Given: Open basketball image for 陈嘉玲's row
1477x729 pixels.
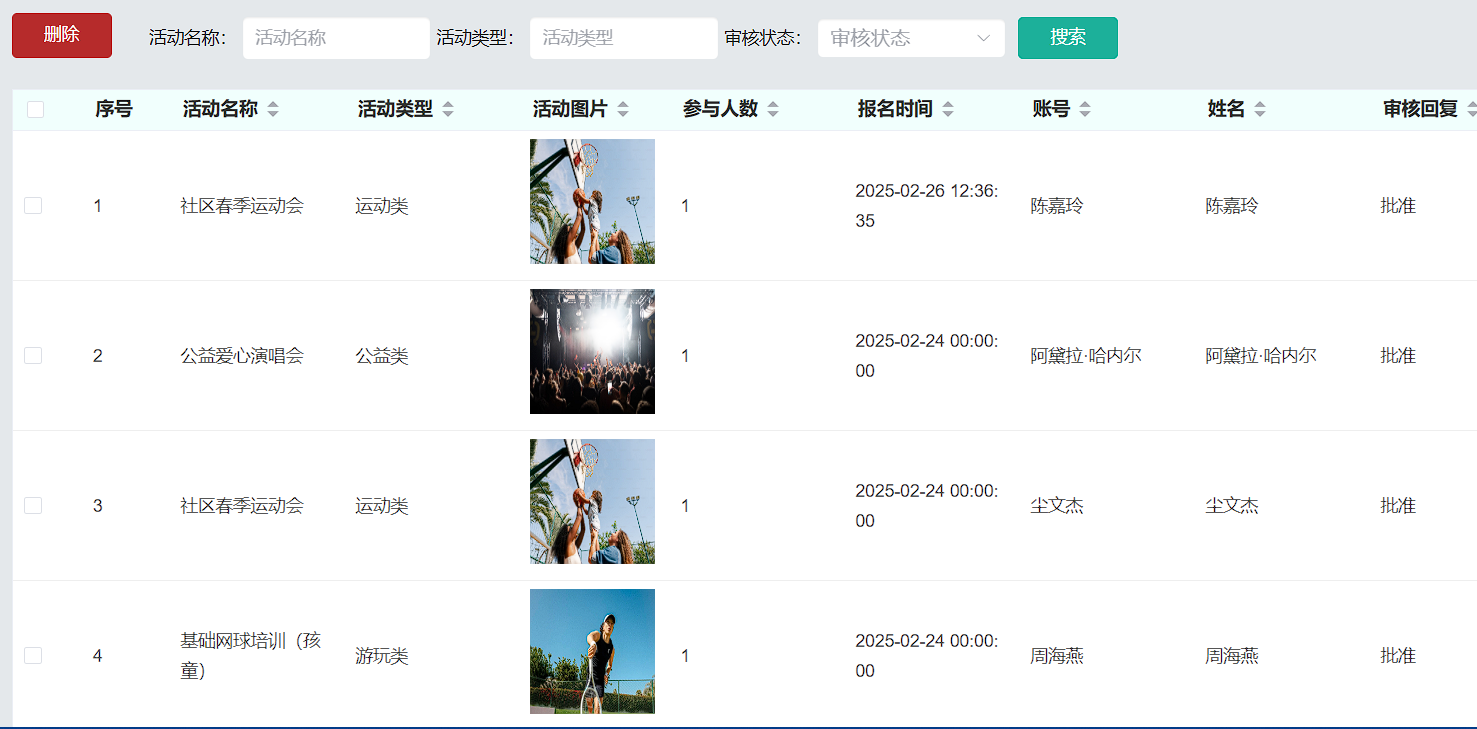Looking at the screenshot, I should 592,202.
